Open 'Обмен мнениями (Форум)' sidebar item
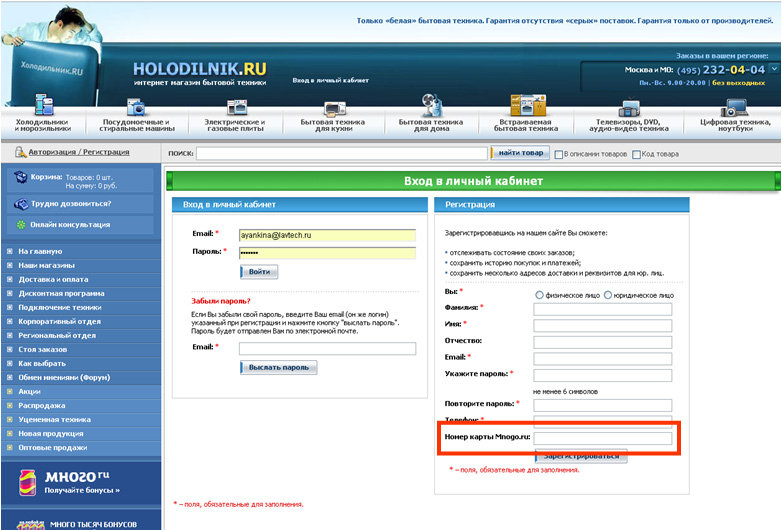This screenshot has width=782, height=530. (x=64, y=377)
